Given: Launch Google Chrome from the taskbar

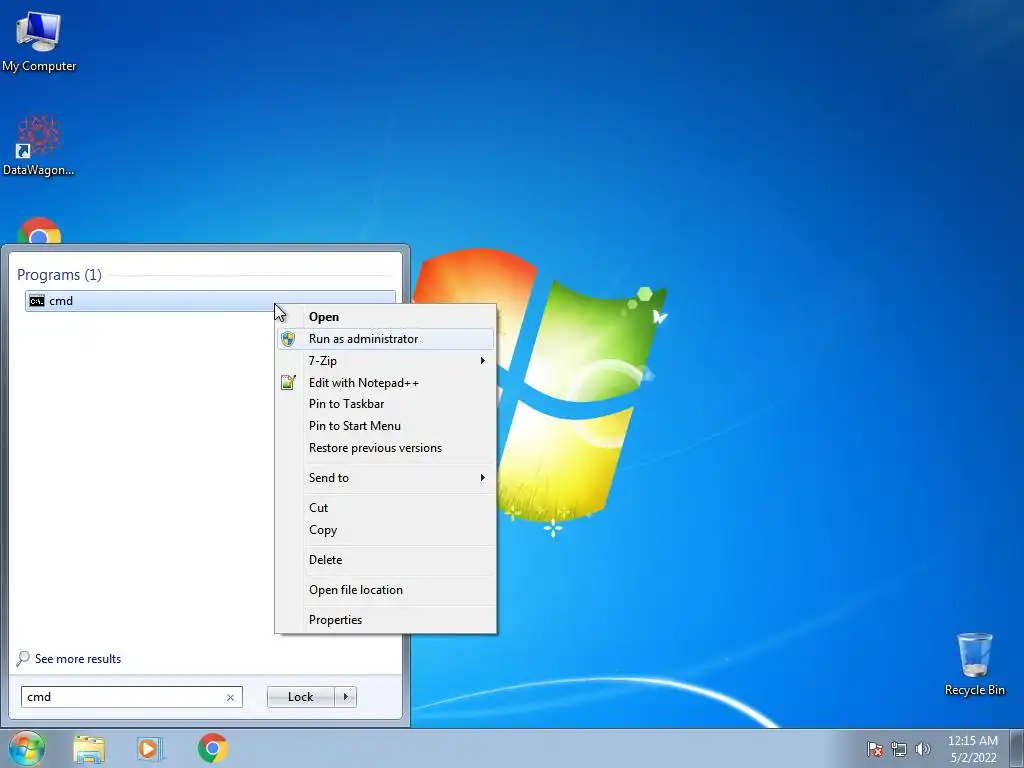Looking at the screenshot, I should click(213, 748).
